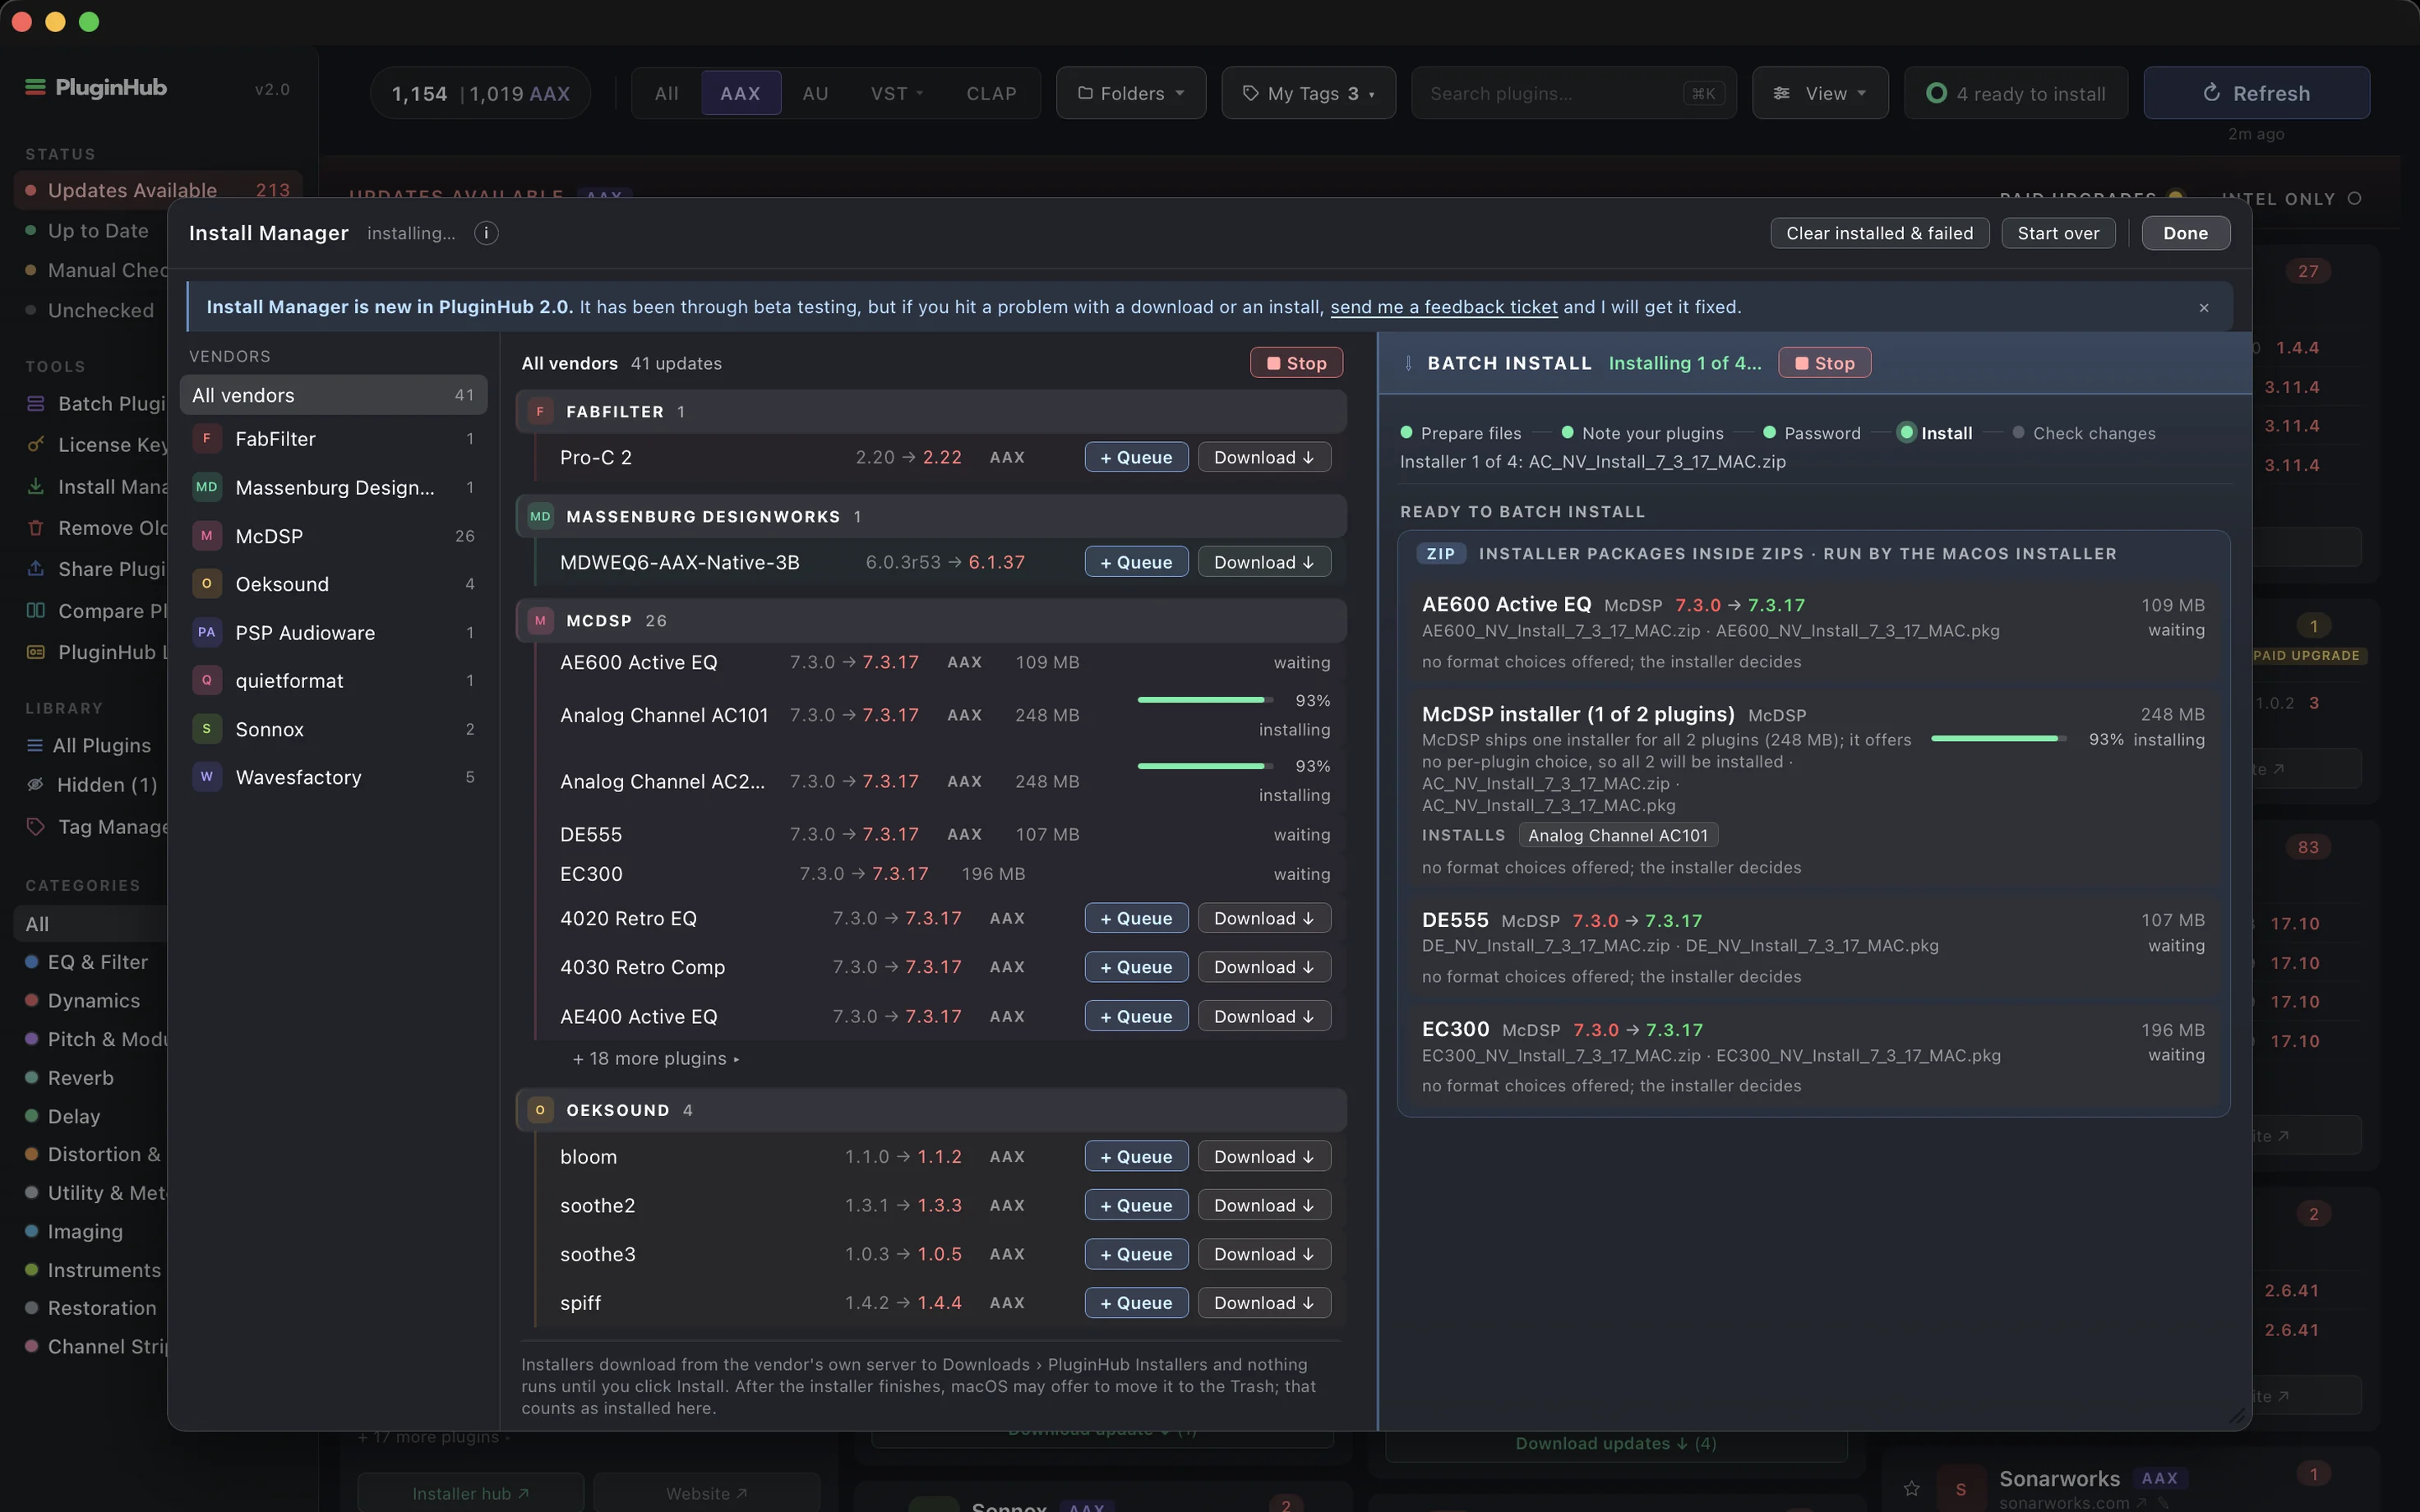Select Sonnox in the vendors list
Viewport: 2420px width, 1512px height.
333,729
